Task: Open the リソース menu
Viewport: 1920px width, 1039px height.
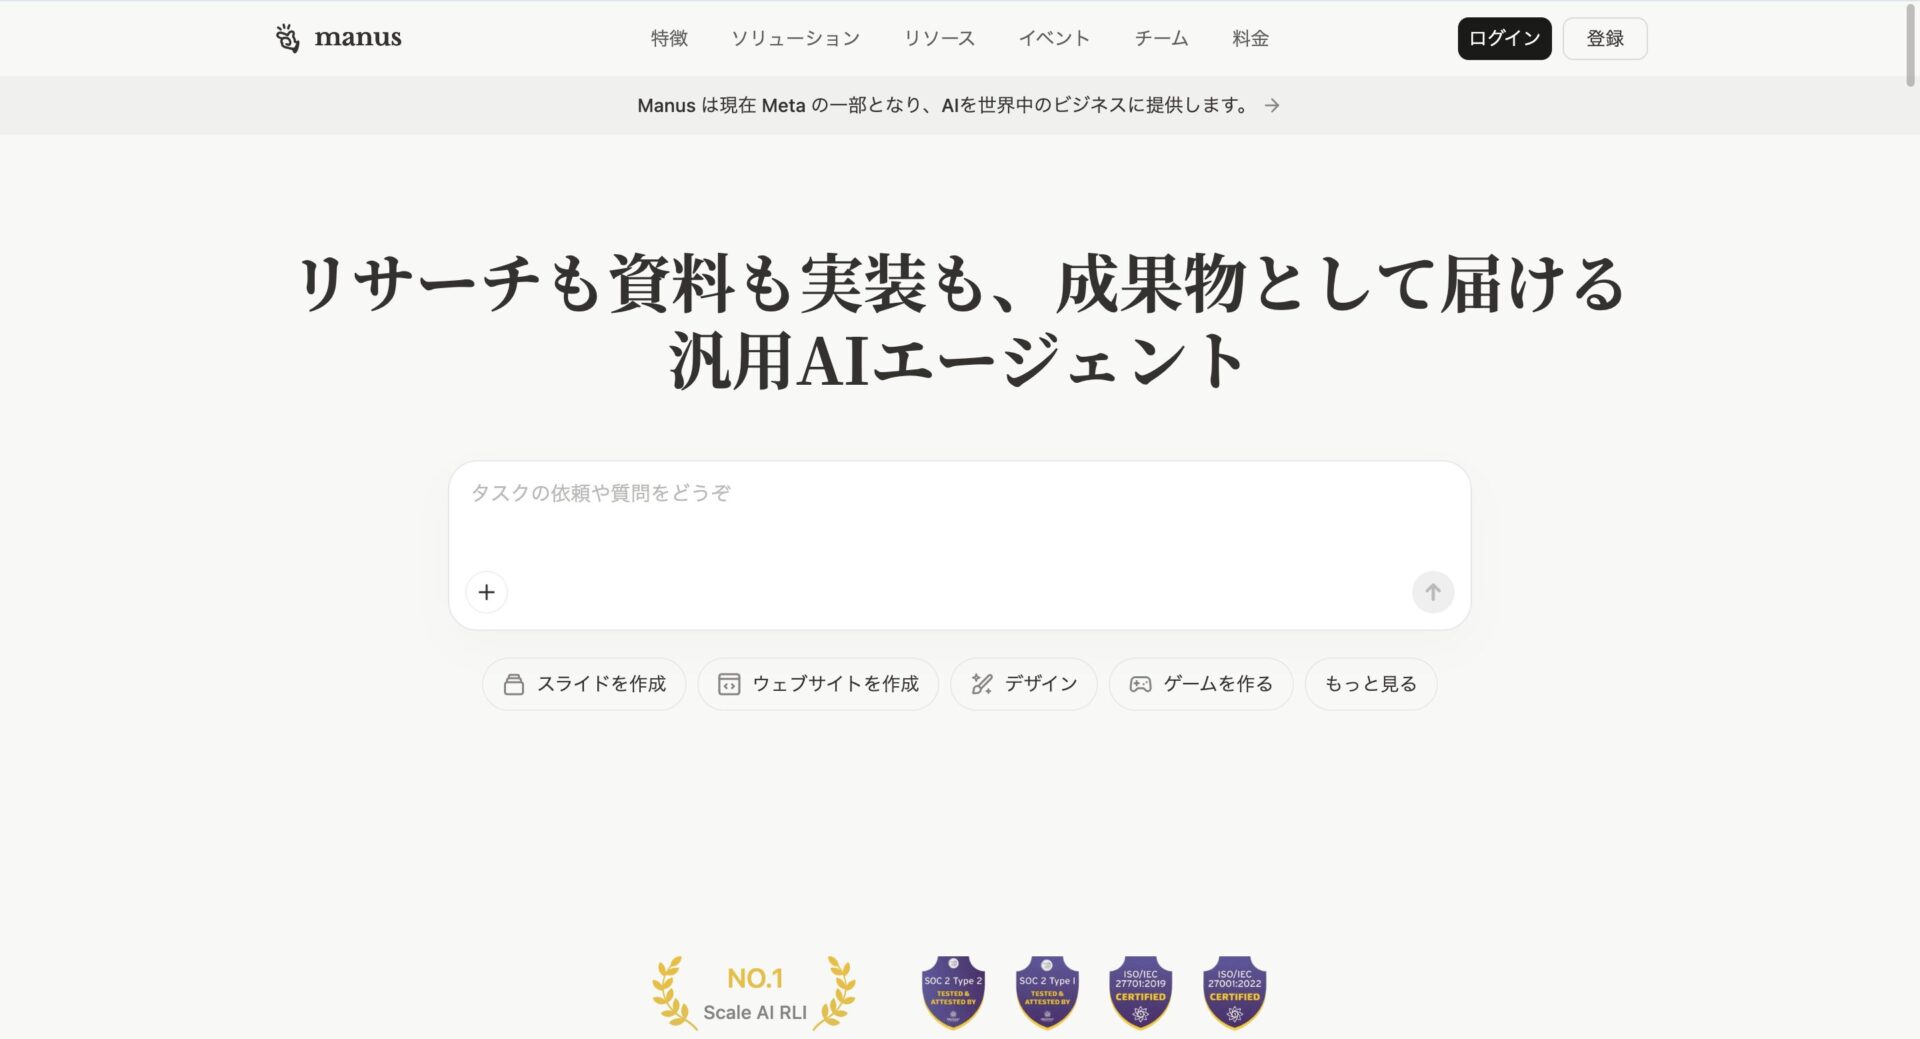Action: (x=939, y=38)
